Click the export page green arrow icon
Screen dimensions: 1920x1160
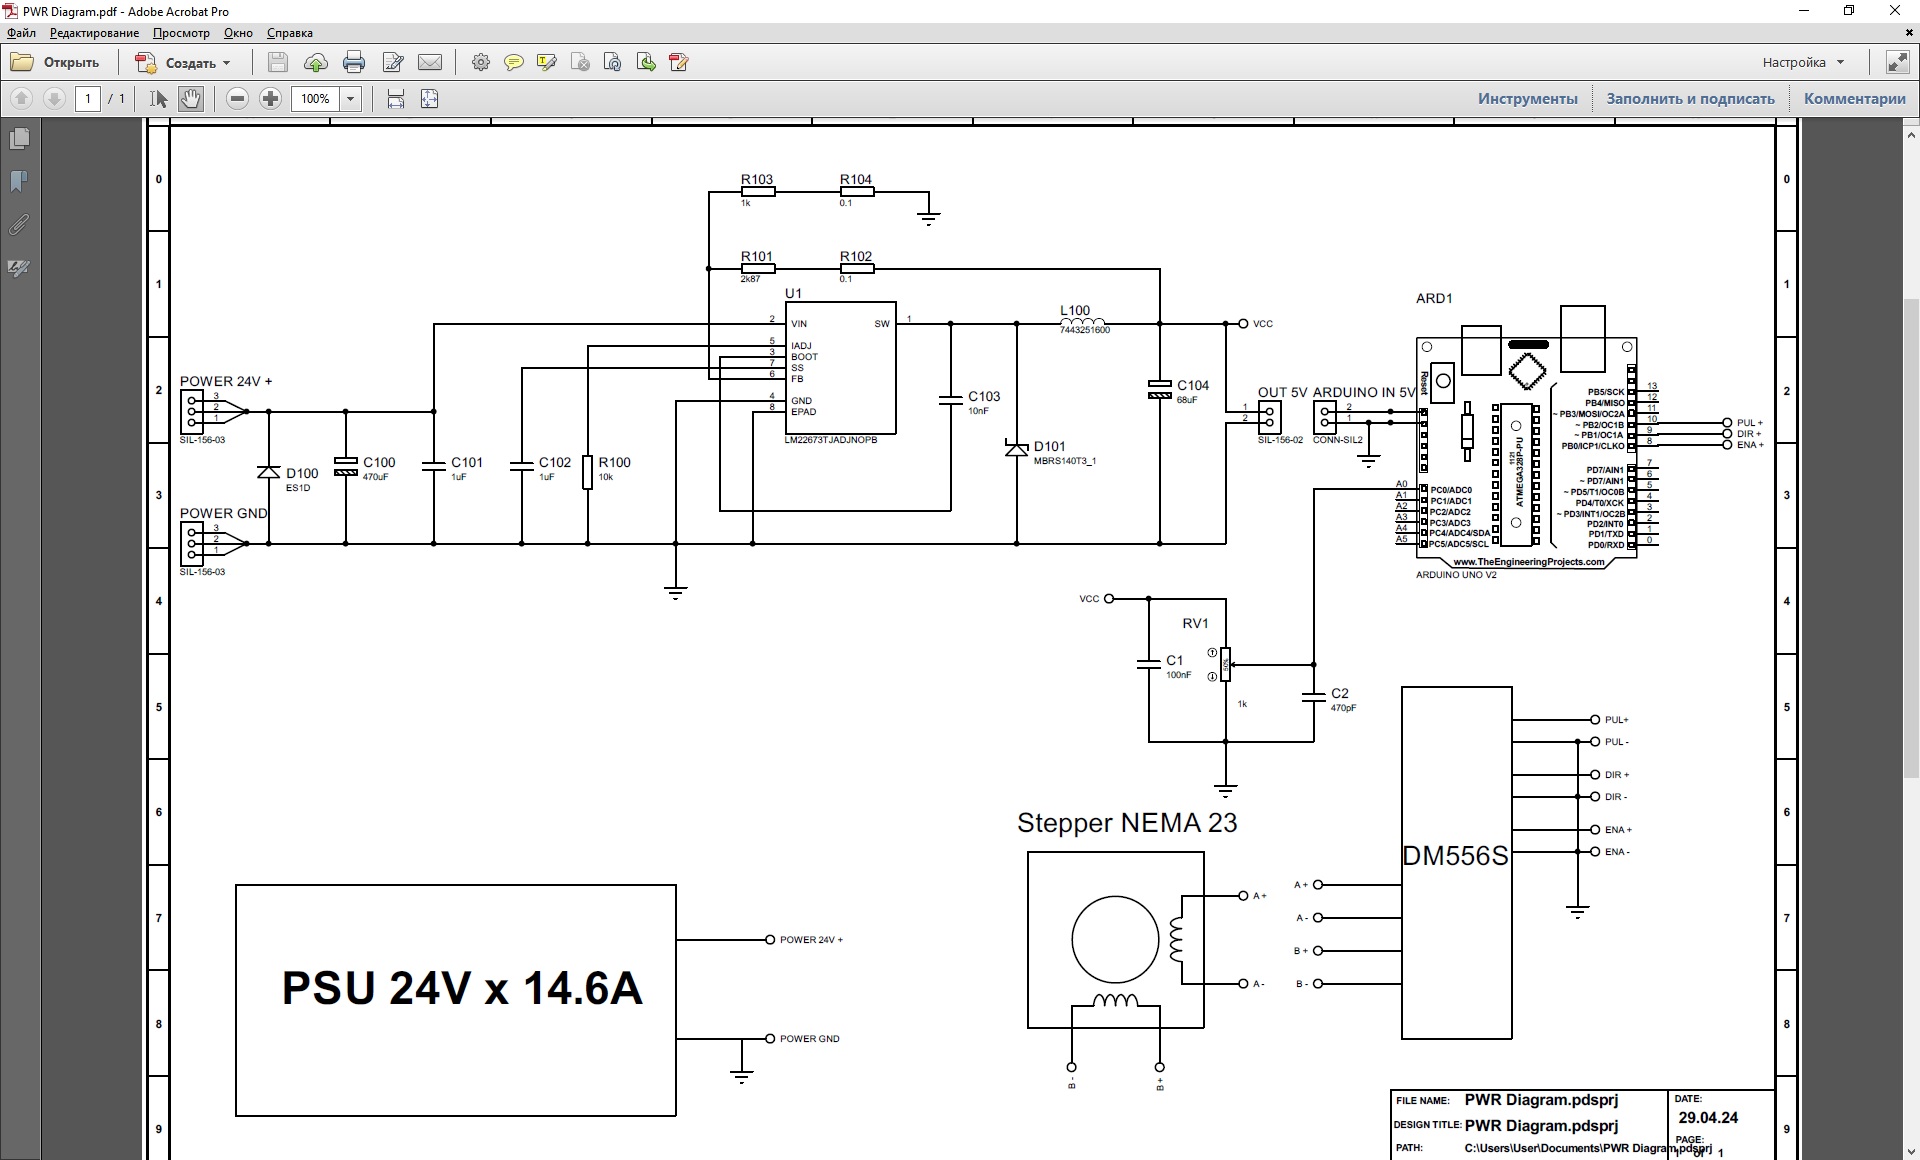click(x=646, y=62)
